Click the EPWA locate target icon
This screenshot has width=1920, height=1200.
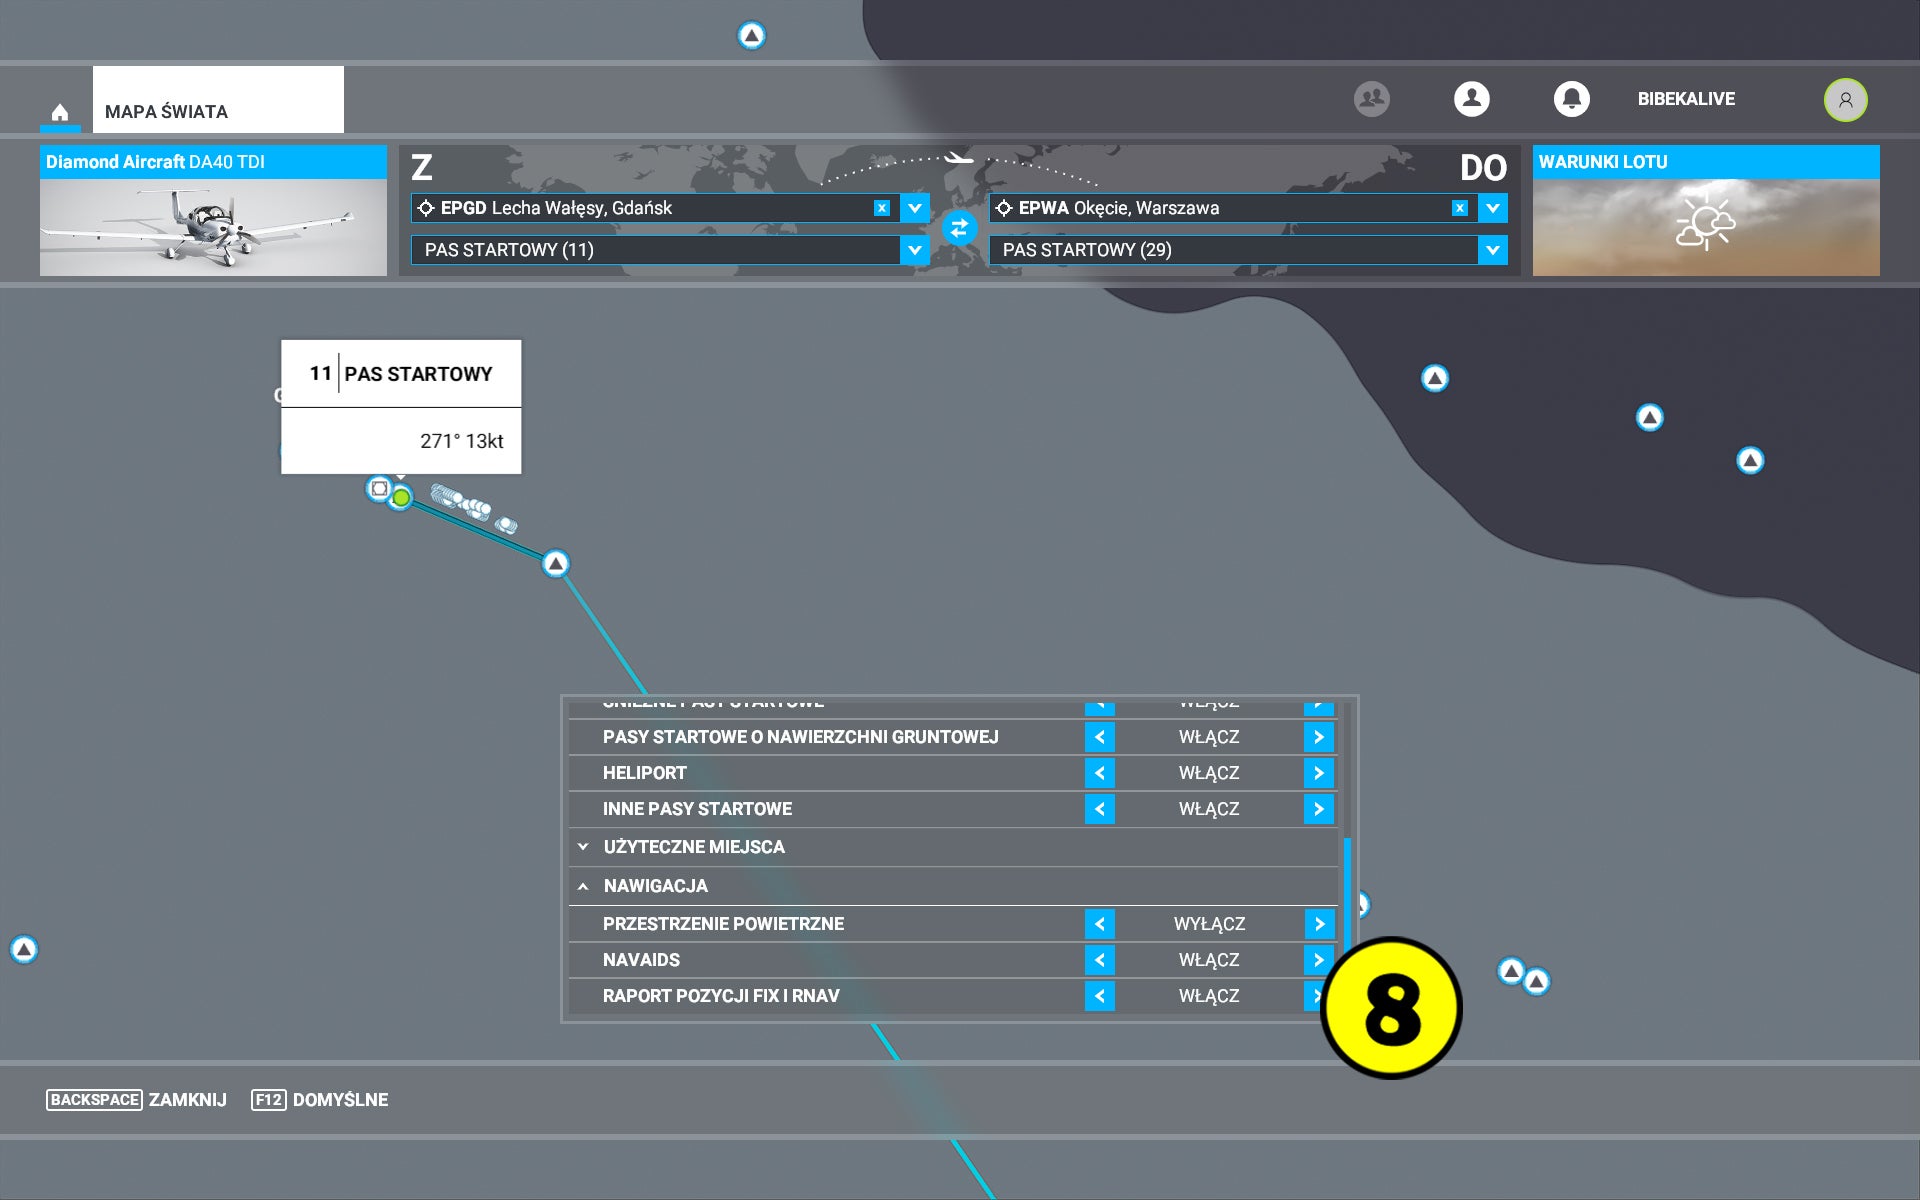(x=1004, y=208)
